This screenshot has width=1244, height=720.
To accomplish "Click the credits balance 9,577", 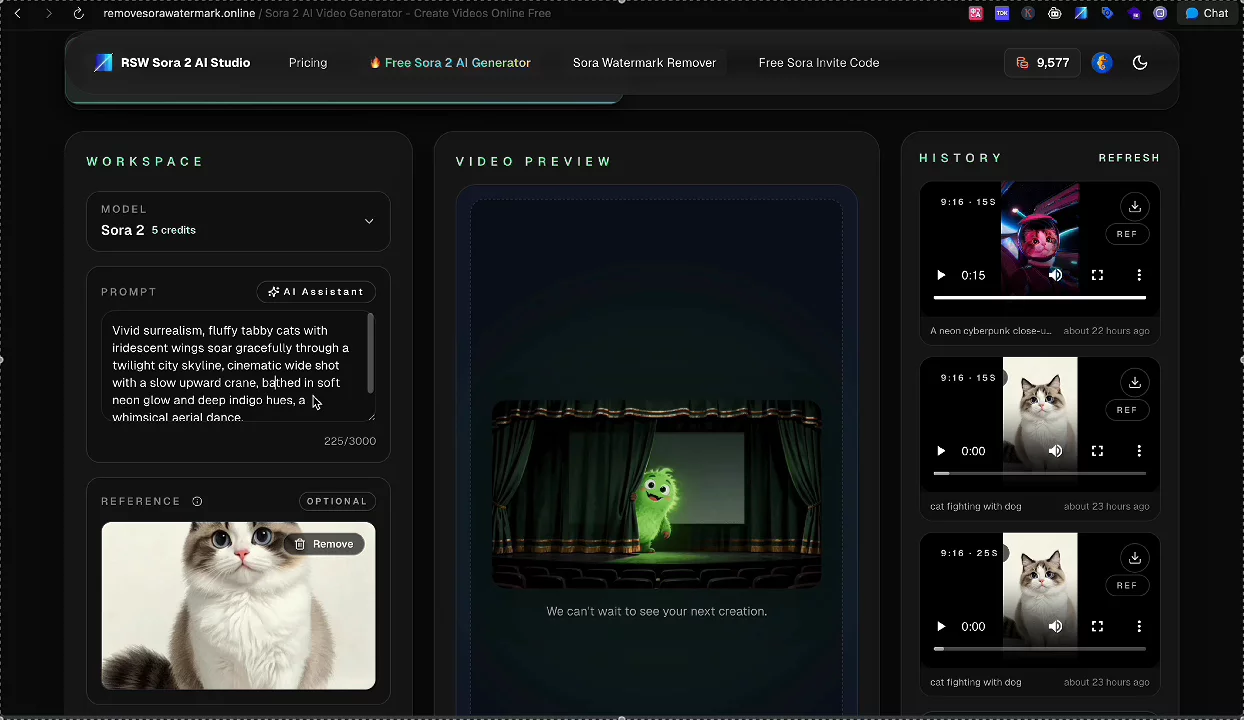I will 1042,63.
